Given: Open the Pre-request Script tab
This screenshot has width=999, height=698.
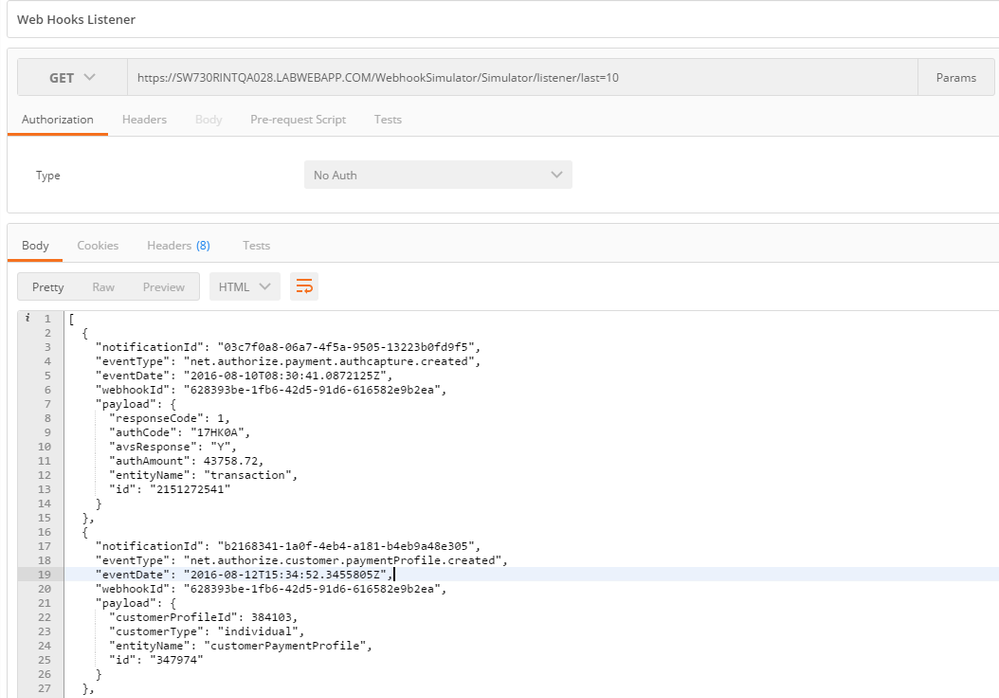Looking at the screenshot, I should pyautogui.click(x=298, y=119).
